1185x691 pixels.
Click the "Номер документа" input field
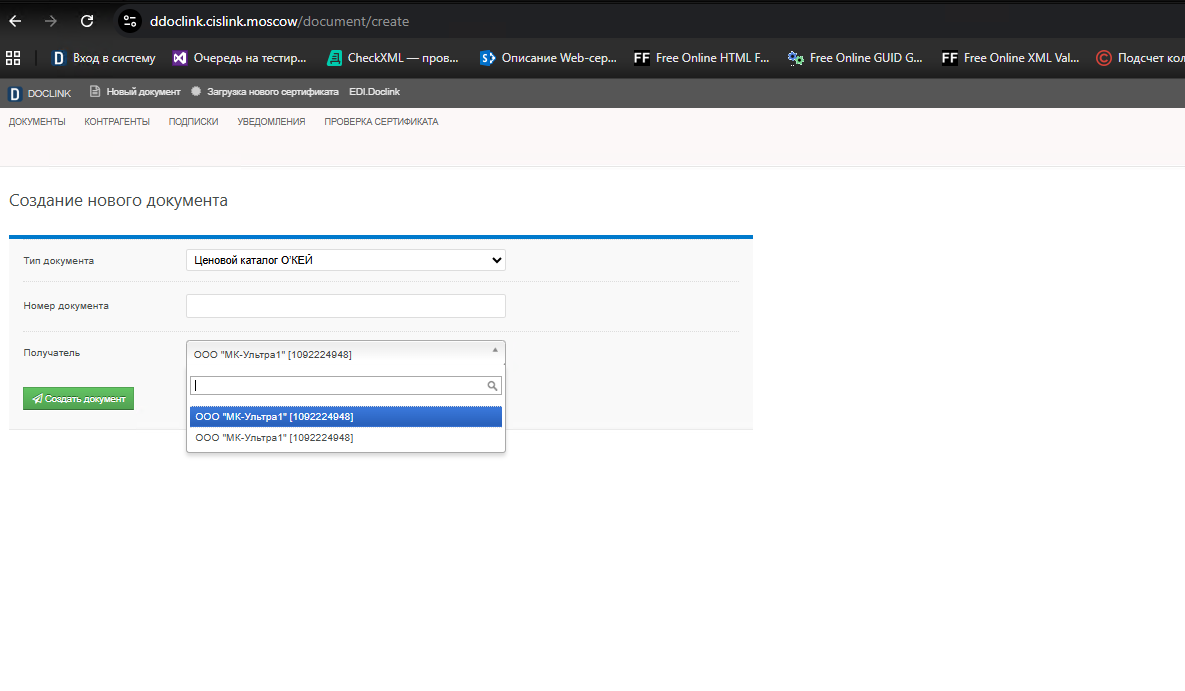click(345, 305)
